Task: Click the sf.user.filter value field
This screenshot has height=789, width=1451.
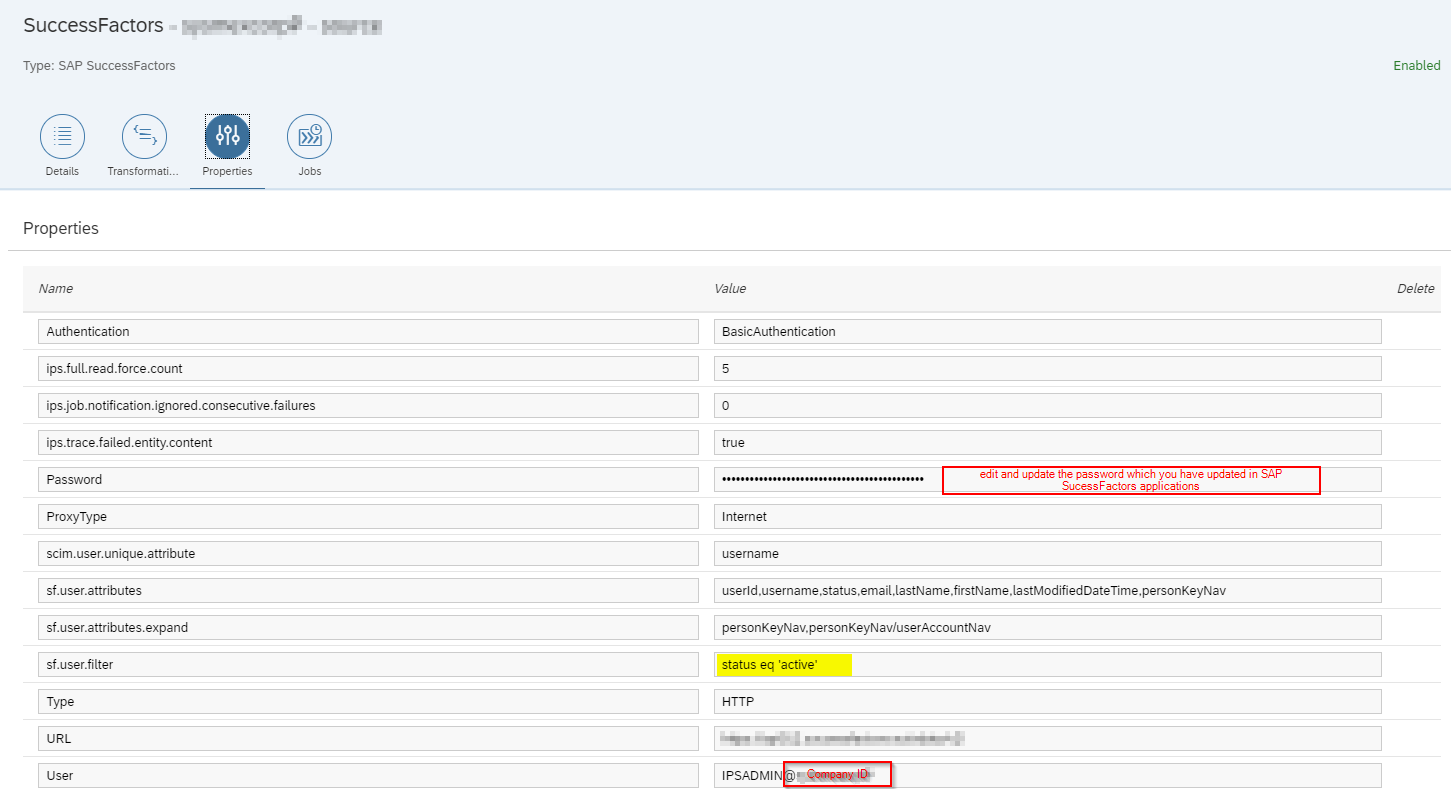Action: [x=1100, y=665]
